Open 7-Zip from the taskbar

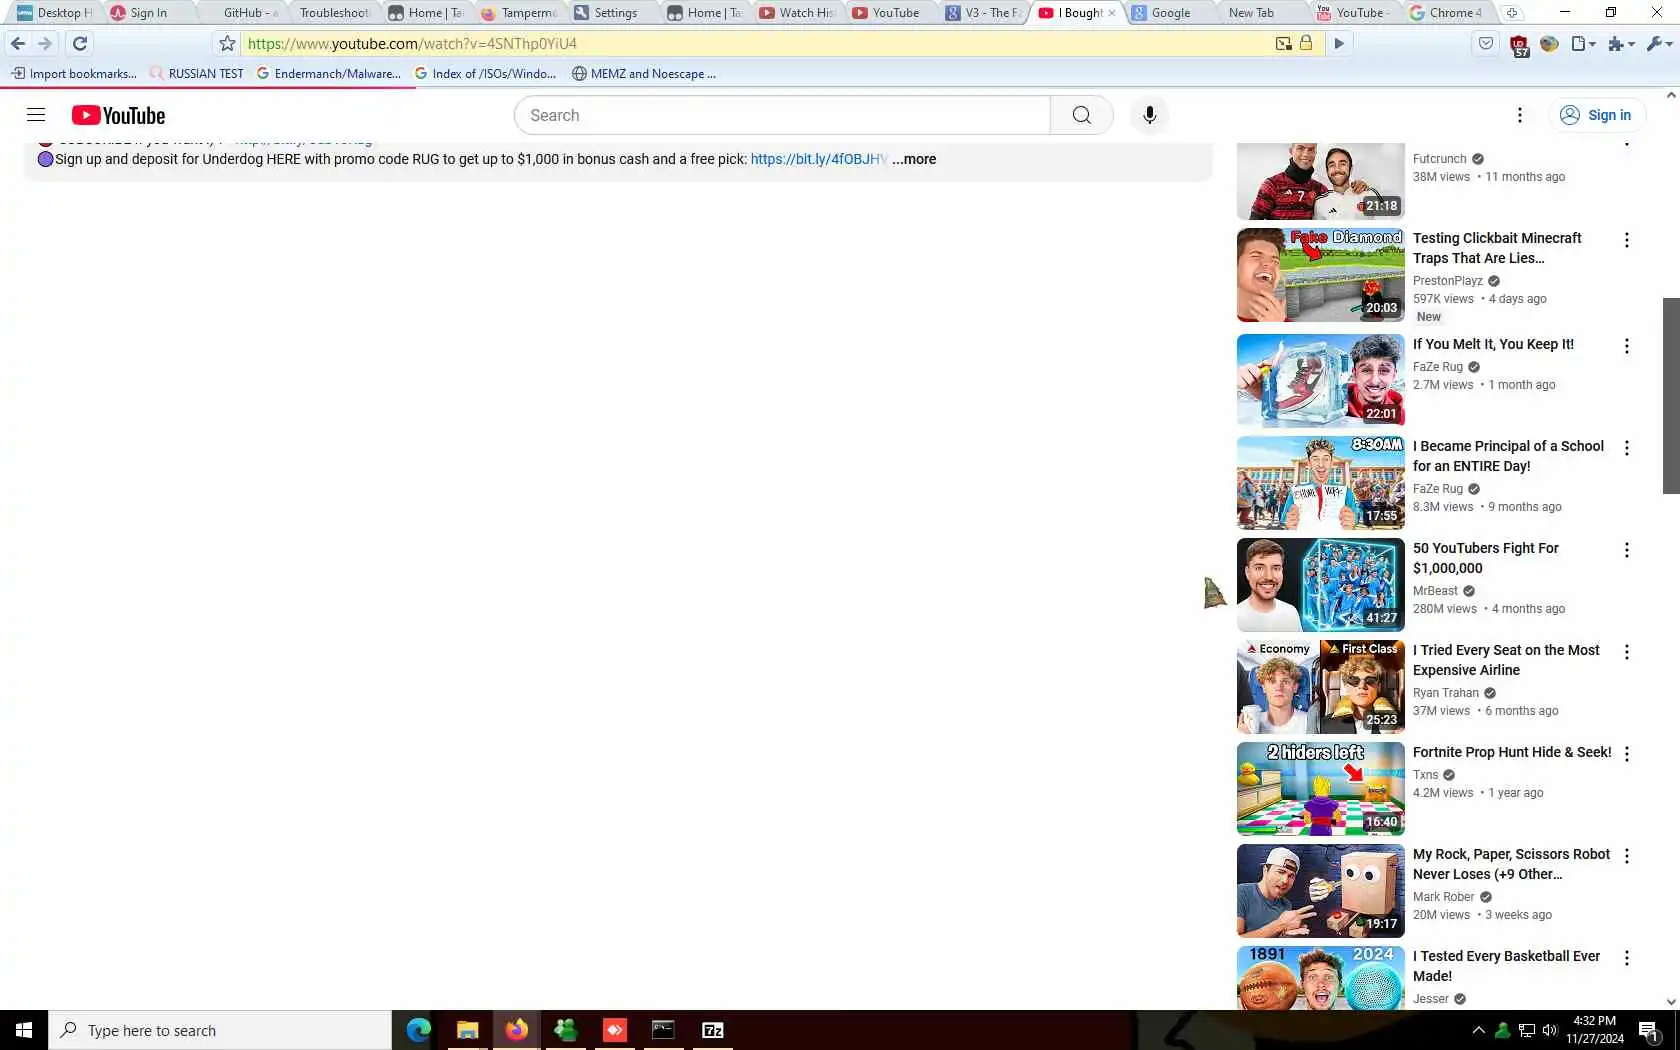point(713,1030)
